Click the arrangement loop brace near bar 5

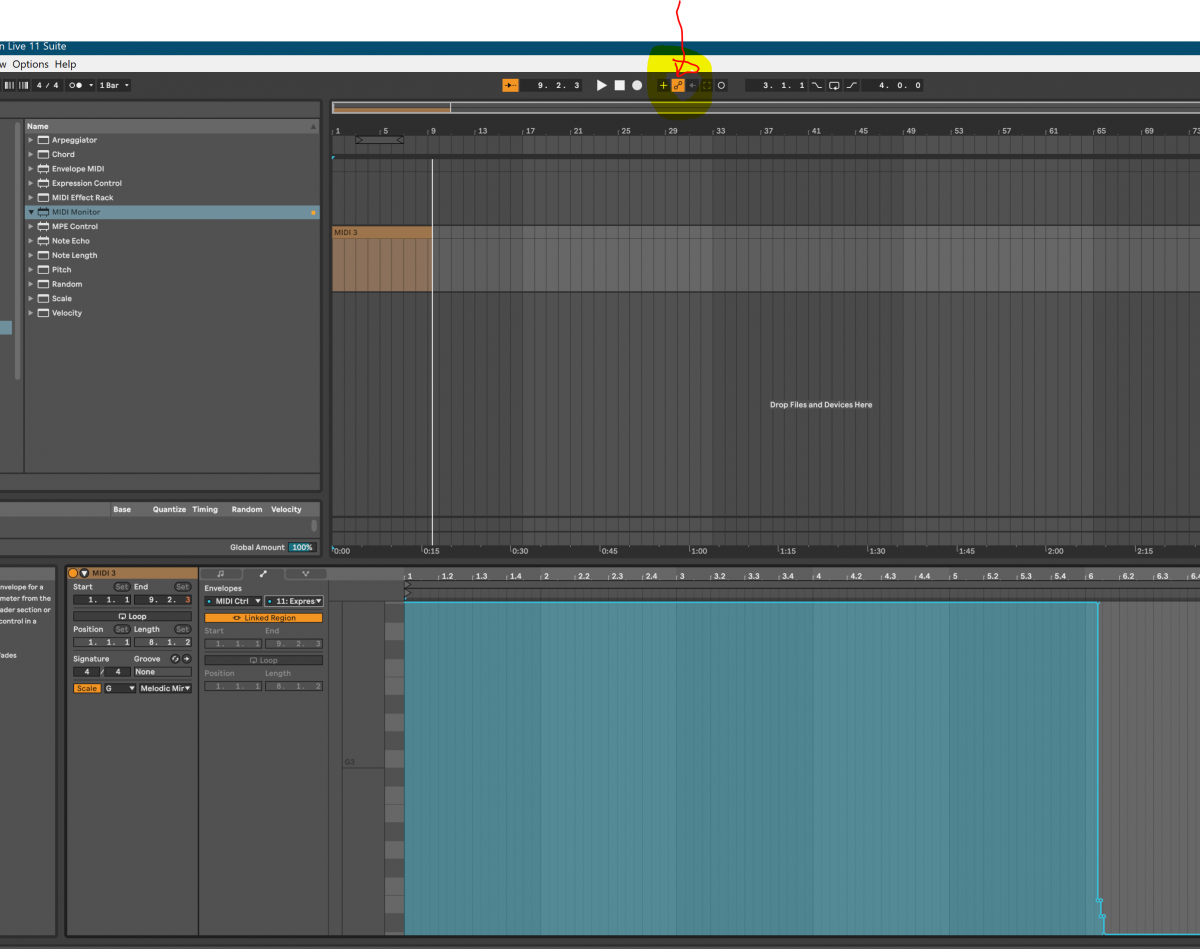click(380, 140)
